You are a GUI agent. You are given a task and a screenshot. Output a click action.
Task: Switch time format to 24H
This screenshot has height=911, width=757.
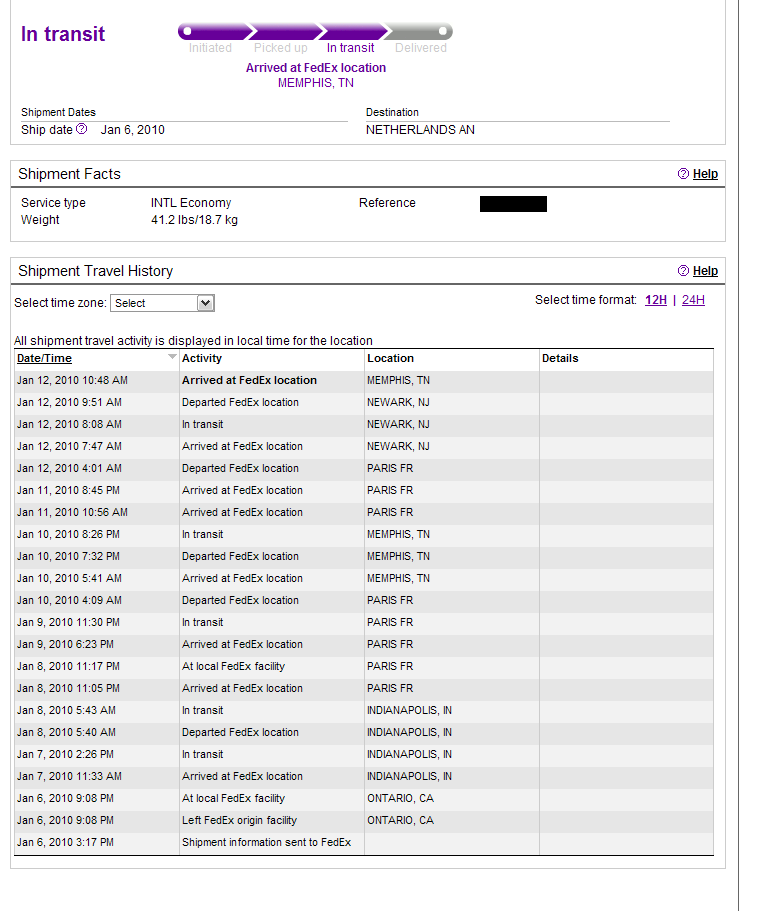pyautogui.click(x=693, y=300)
